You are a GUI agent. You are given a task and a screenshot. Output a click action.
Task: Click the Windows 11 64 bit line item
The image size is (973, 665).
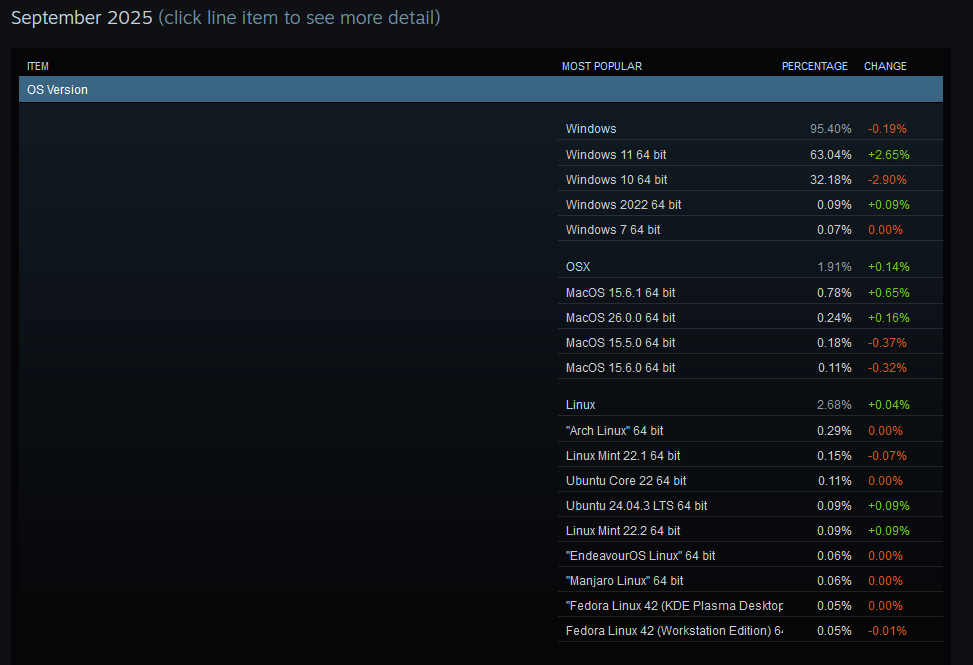click(x=616, y=155)
